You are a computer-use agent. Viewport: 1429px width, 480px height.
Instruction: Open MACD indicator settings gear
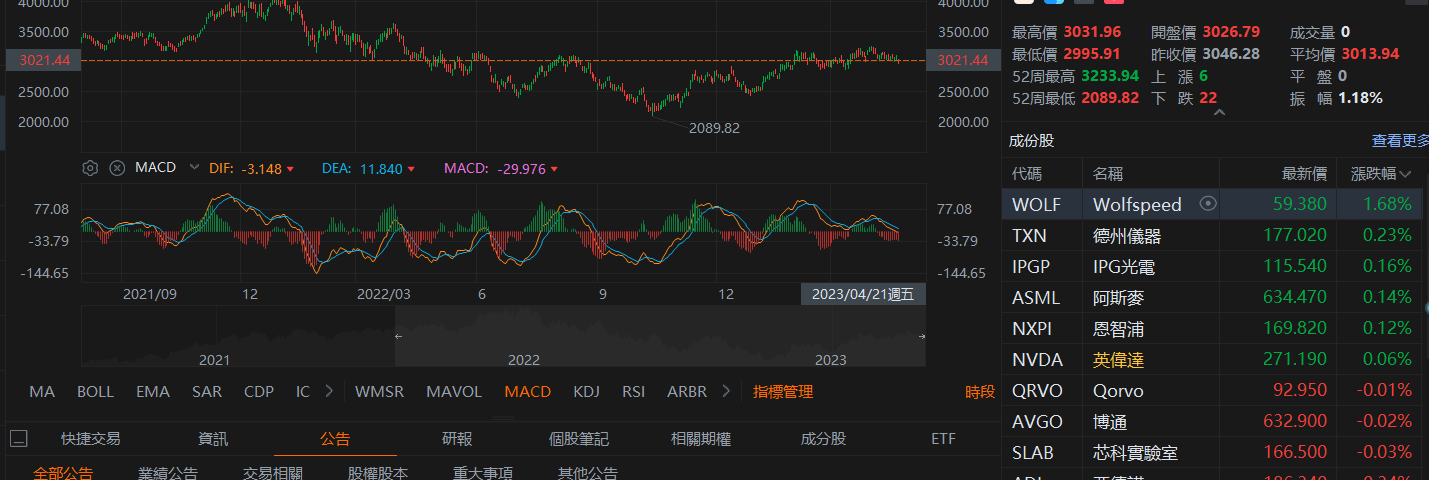click(x=90, y=168)
